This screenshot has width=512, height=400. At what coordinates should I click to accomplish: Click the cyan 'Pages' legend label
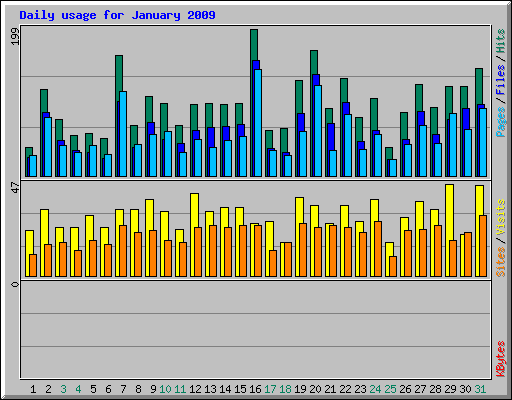pos(500,122)
